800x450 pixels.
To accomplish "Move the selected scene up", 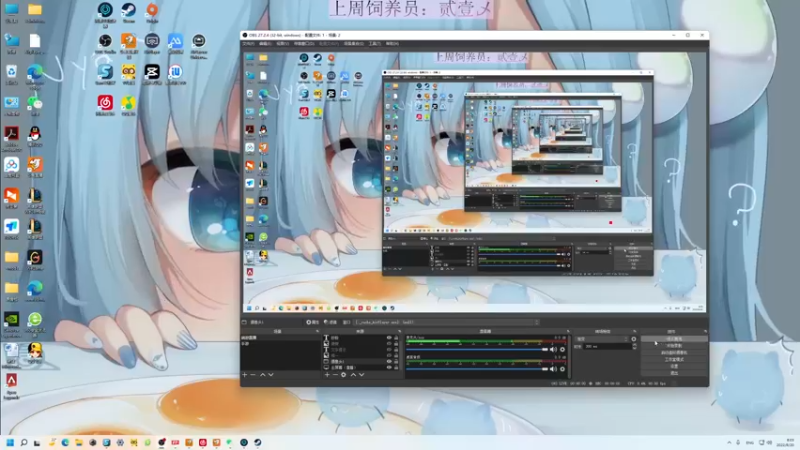I will (263, 374).
